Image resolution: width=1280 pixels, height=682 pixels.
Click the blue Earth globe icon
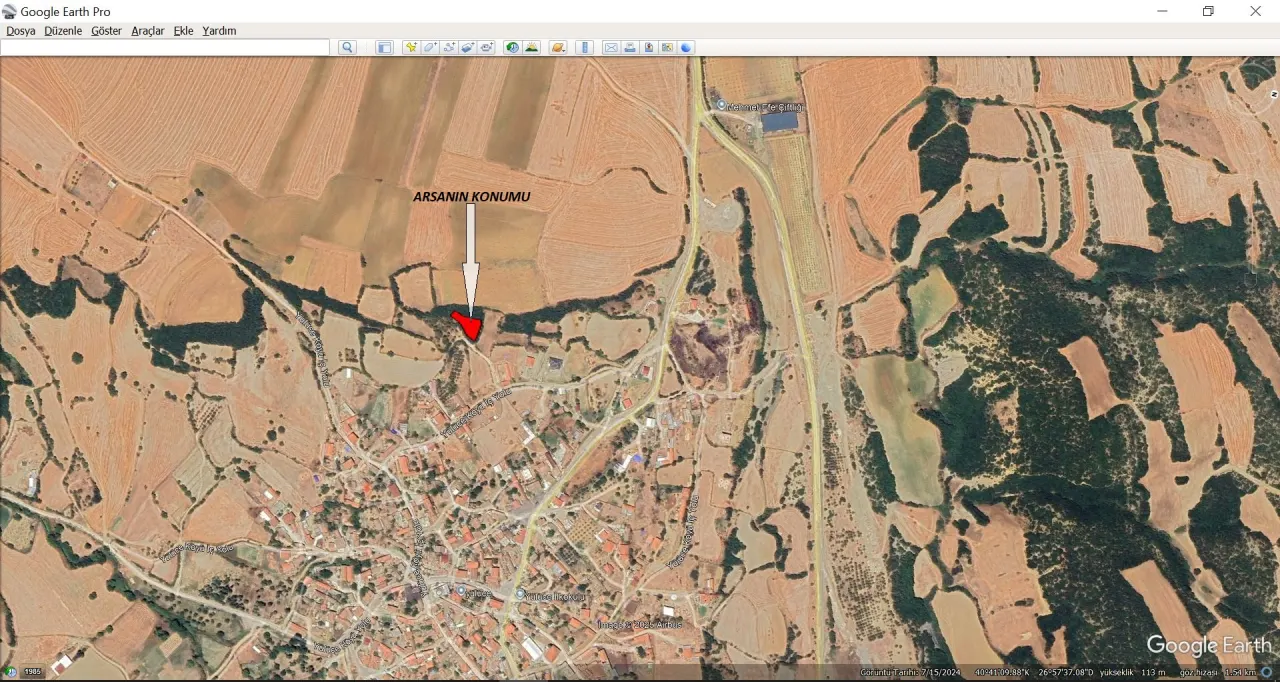pyautogui.click(x=686, y=47)
